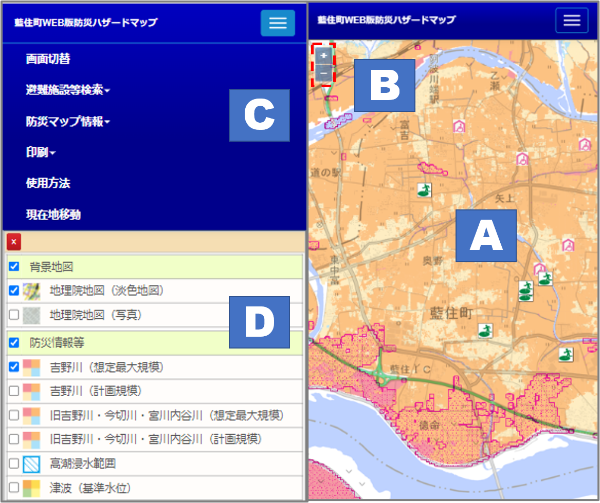This screenshot has height=503, width=600.
Task: Select 画面切替 menu item
Action: point(48,59)
